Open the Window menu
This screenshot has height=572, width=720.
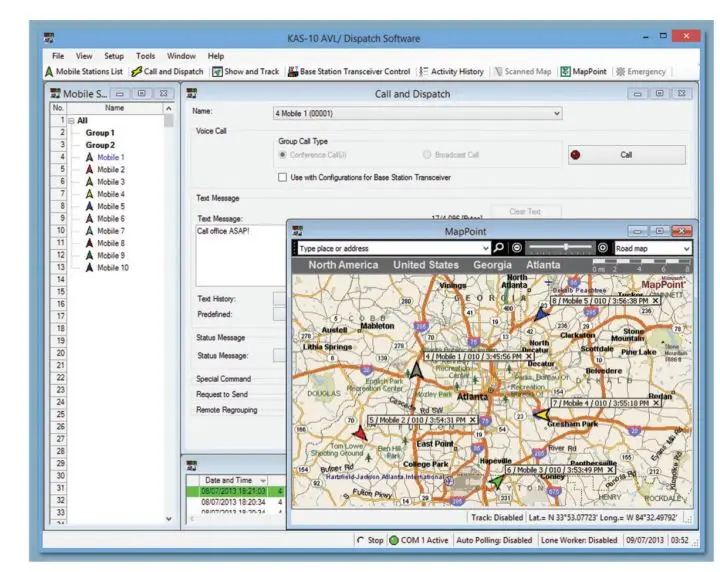(181, 56)
